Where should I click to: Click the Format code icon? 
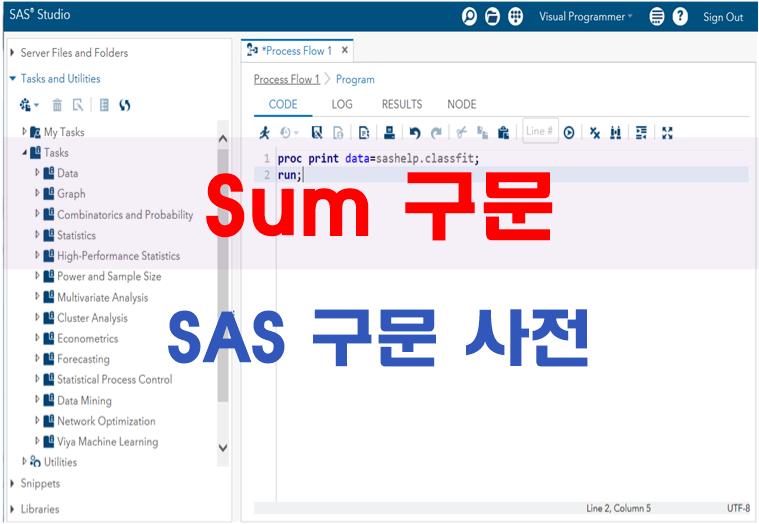click(x=641, y=132)
